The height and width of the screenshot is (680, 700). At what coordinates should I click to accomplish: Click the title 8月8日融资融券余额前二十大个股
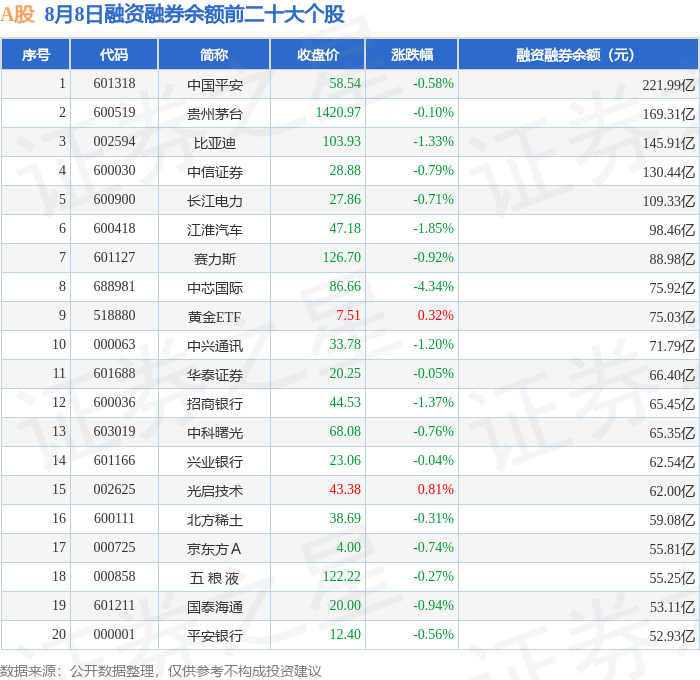coord(195,14)
